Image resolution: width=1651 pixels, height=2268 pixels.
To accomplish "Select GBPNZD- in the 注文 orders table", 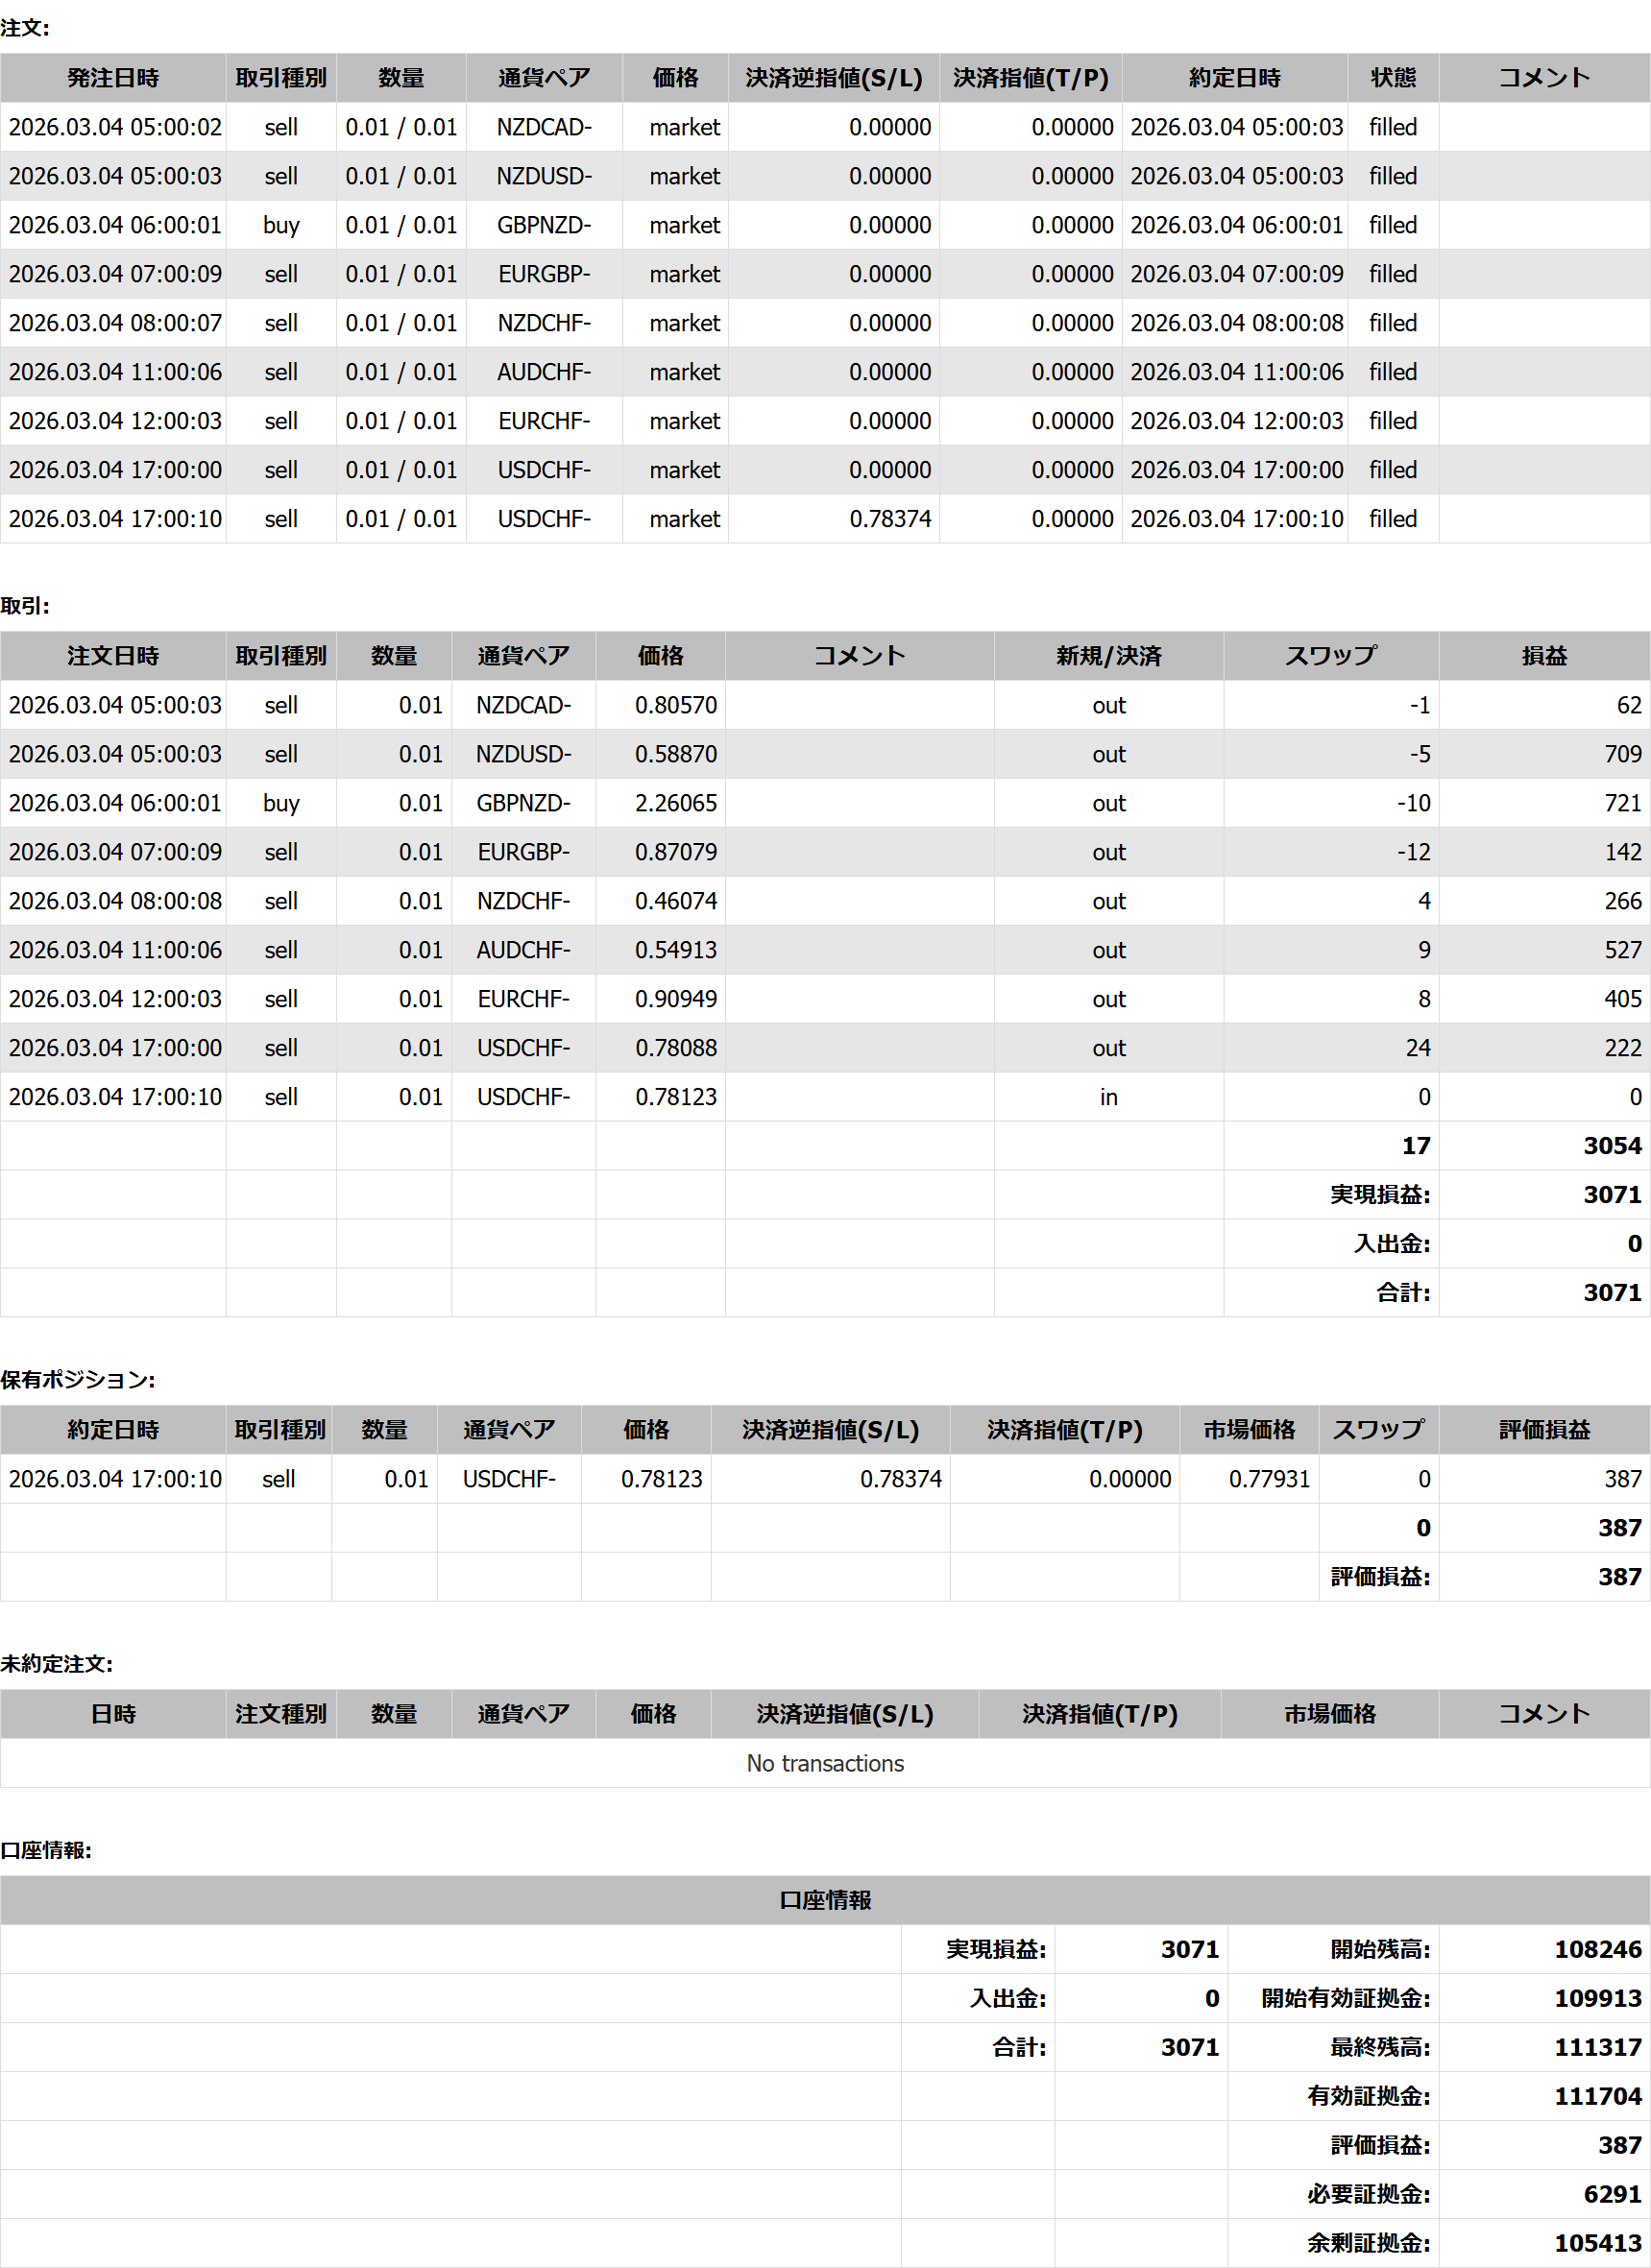I will point(544,225).
